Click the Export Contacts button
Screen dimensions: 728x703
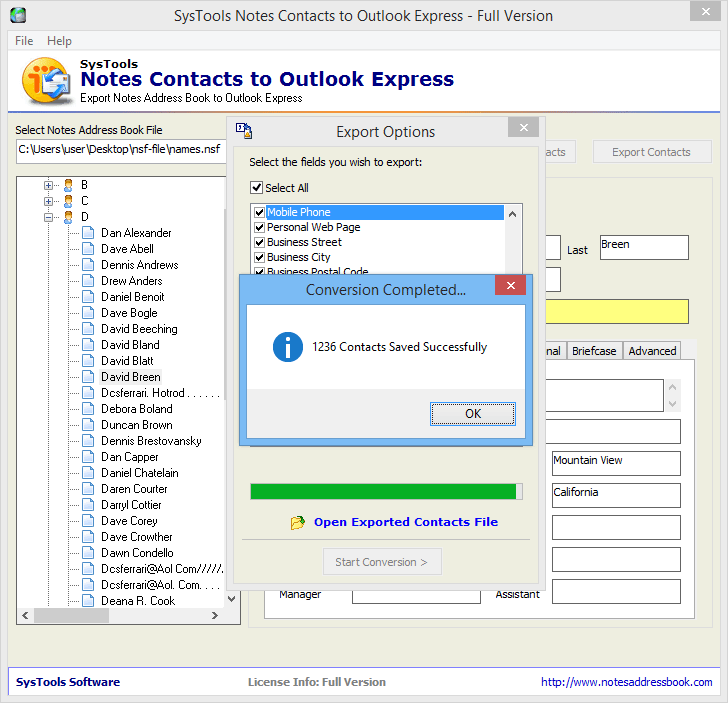point(652,152)
